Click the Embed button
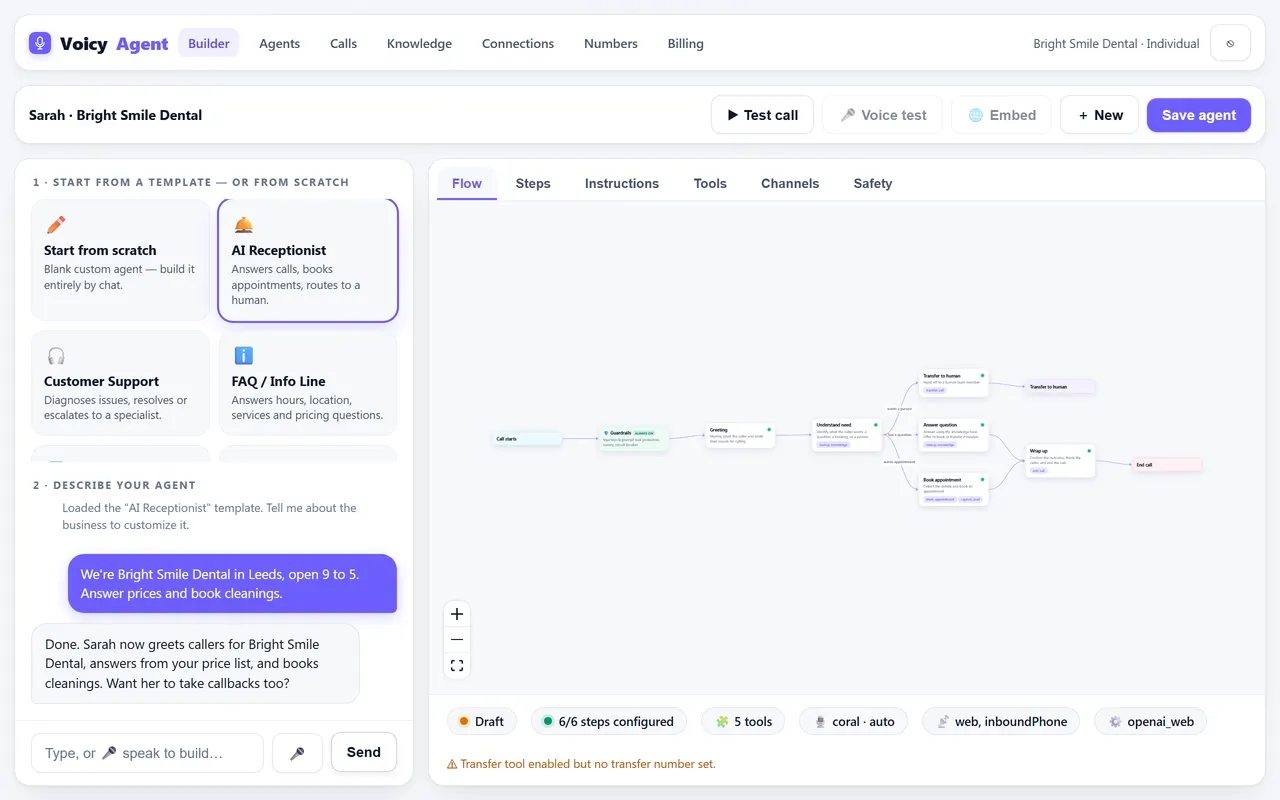The height and width of the screenshot is (800, 1280). (1001, 115)
